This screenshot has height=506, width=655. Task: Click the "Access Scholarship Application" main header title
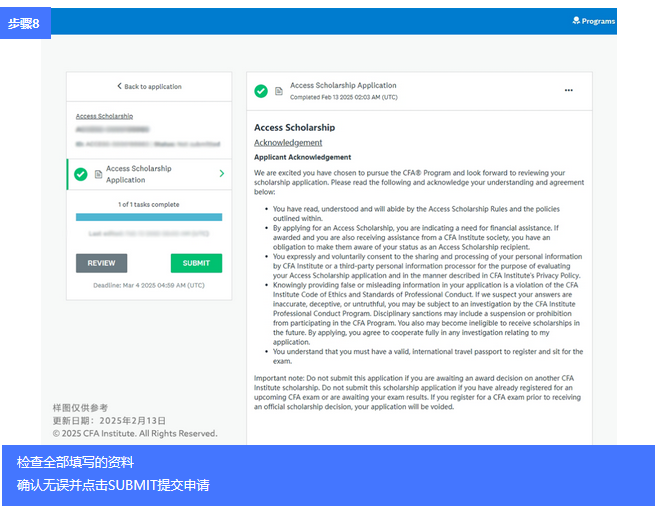tap(343, 85)
